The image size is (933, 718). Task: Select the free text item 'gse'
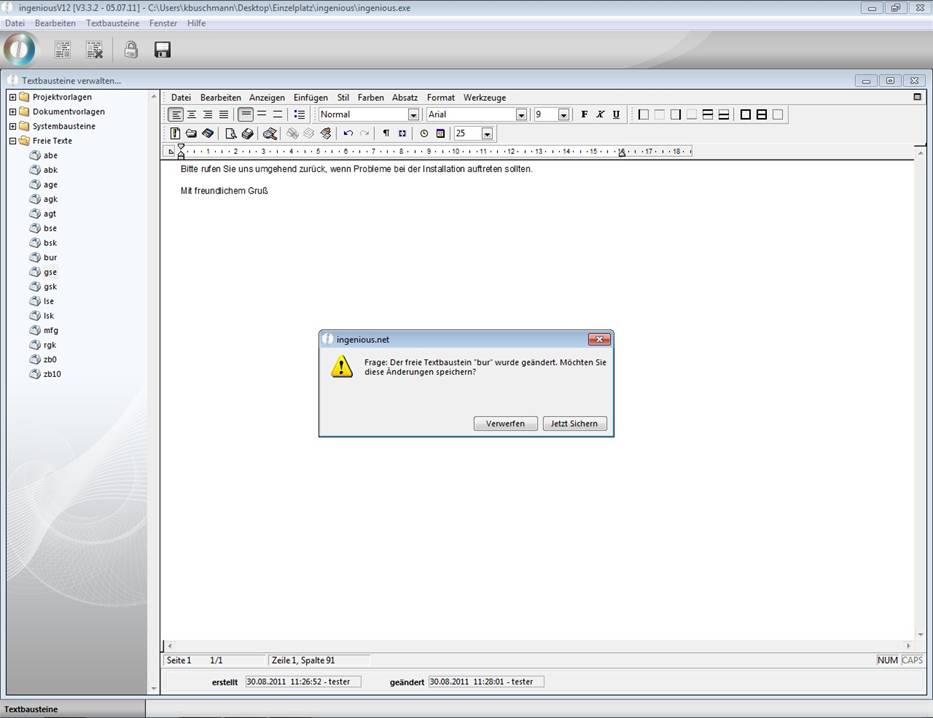pyautogui.click(x=50, y=272)
